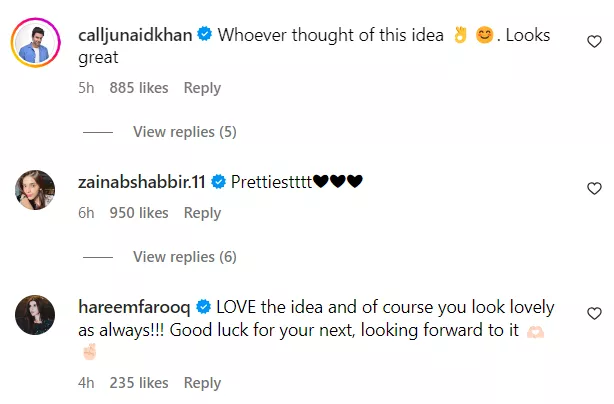Click zainabshabbir.11's verified badge
This screenshot has height=404, width=614.
point(218,181)
